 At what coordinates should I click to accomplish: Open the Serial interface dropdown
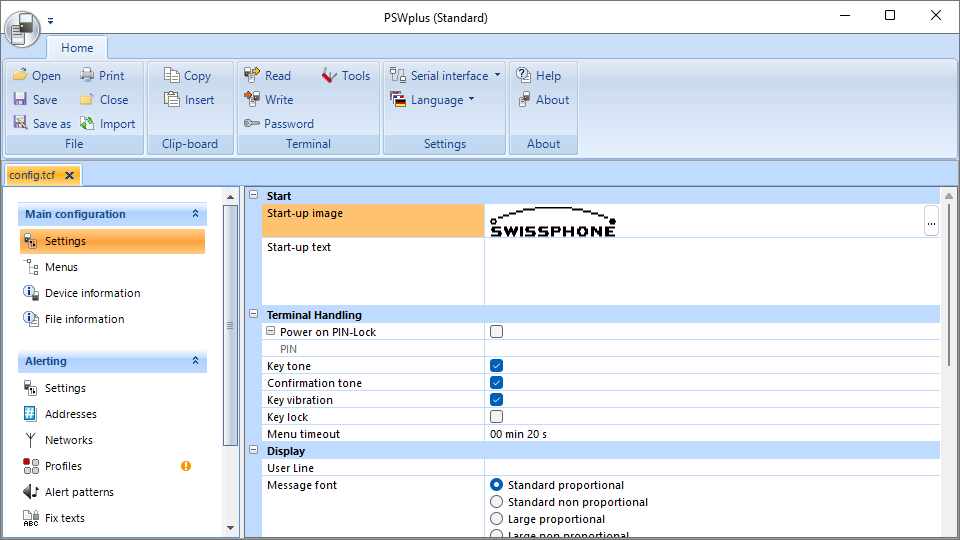tap(446, 76)
